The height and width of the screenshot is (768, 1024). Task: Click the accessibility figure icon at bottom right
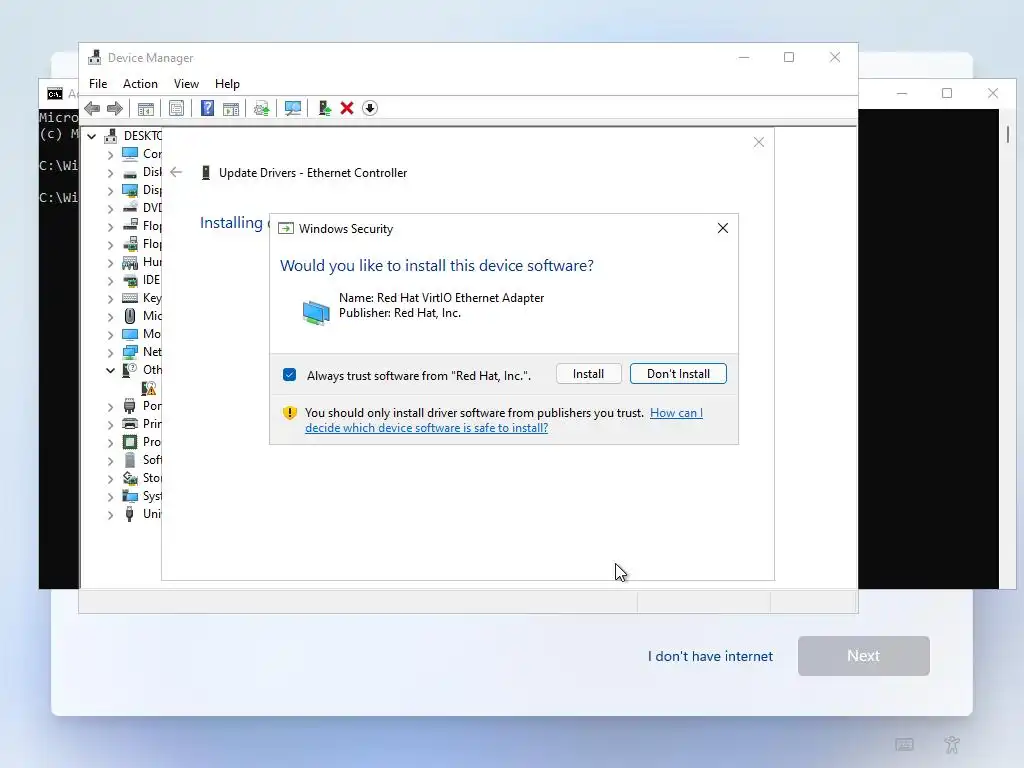[952, 744]
